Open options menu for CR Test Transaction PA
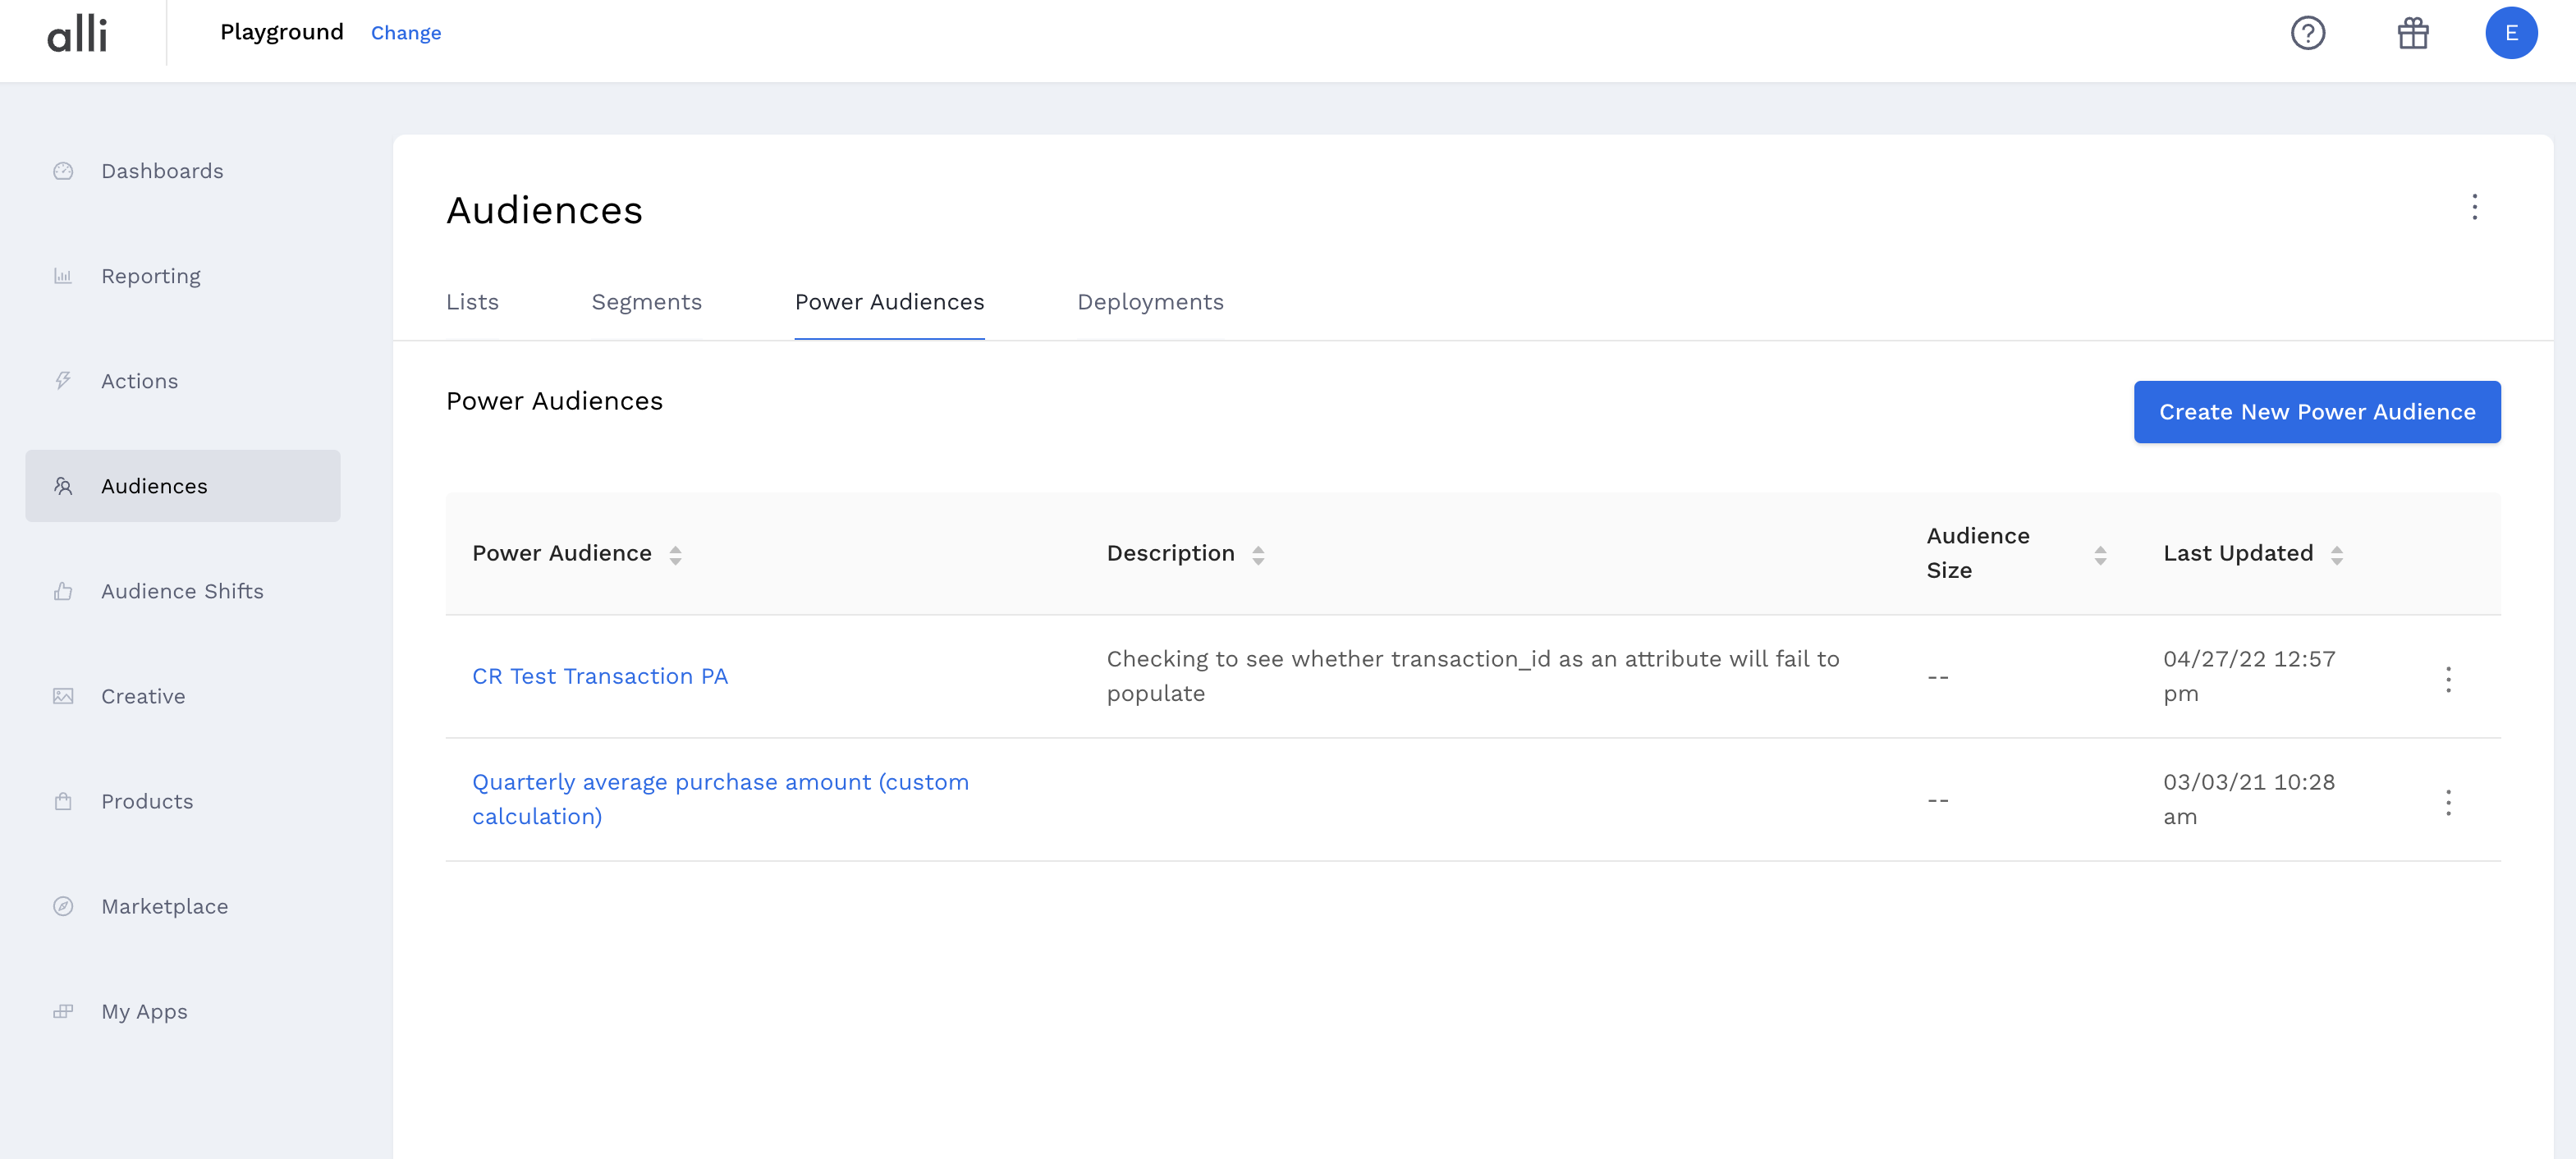Screen dimensions: 2576x1159 (x=2448, y=679)
